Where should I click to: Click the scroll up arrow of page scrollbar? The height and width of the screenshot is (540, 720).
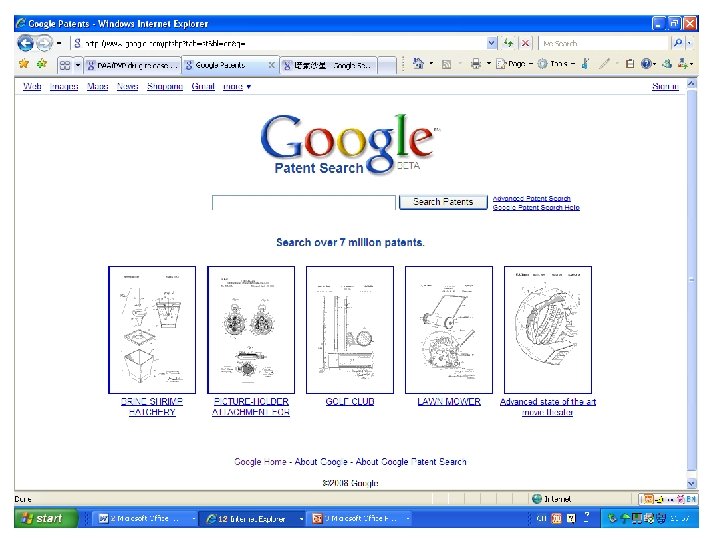click(x=692, y=84)
